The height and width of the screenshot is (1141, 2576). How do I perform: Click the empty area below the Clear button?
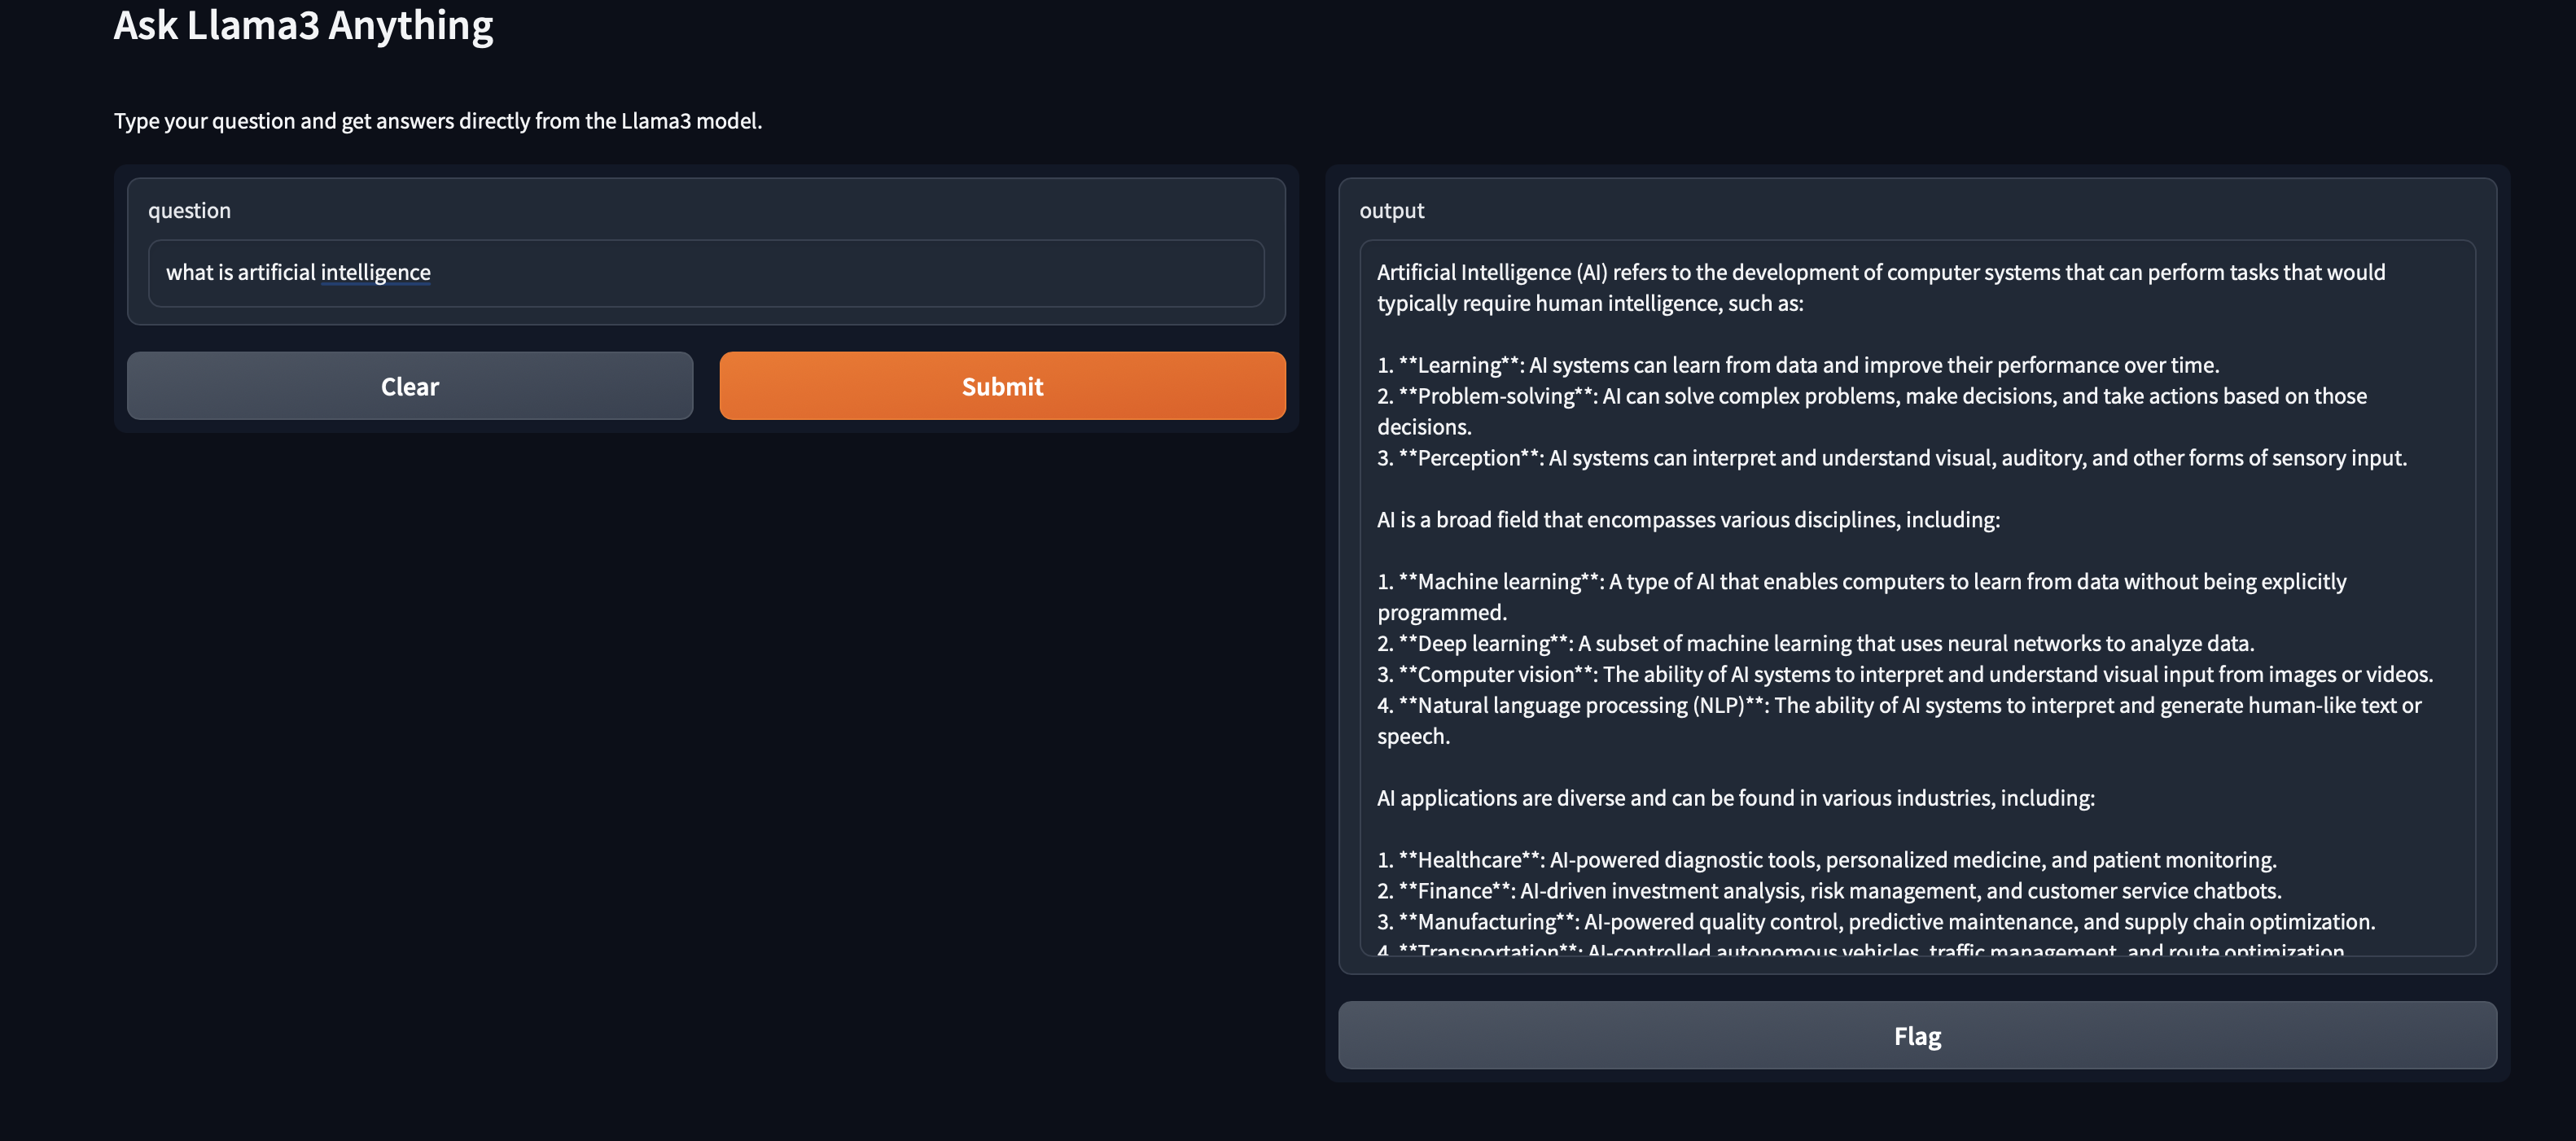click(410, 600)
